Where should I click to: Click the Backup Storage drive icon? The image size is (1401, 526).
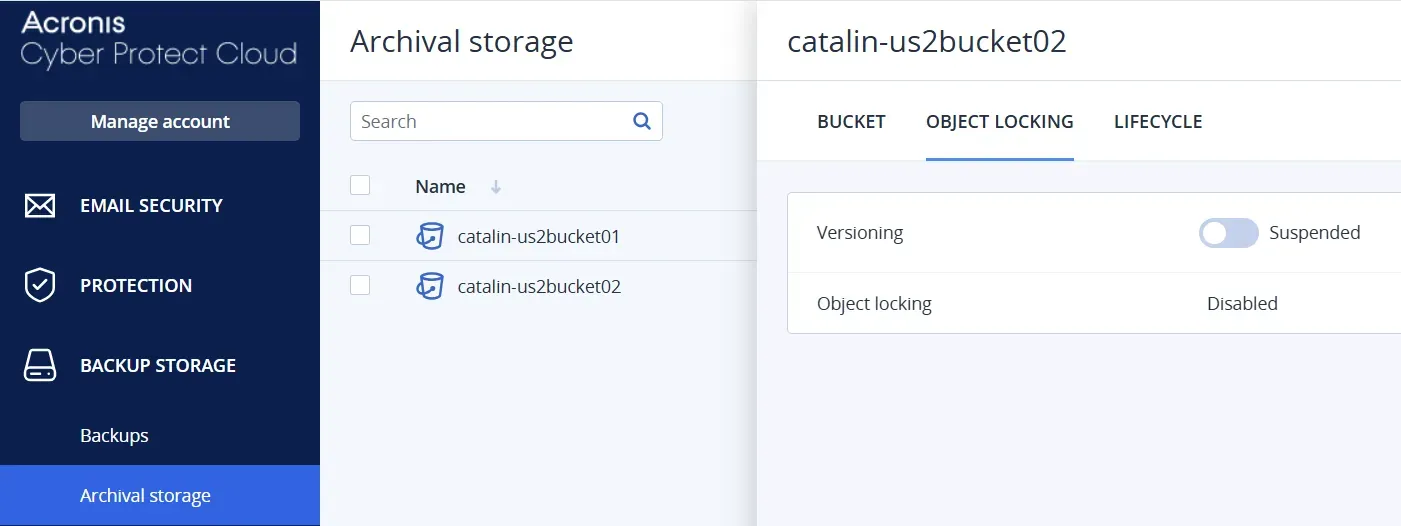coord(40,366)
